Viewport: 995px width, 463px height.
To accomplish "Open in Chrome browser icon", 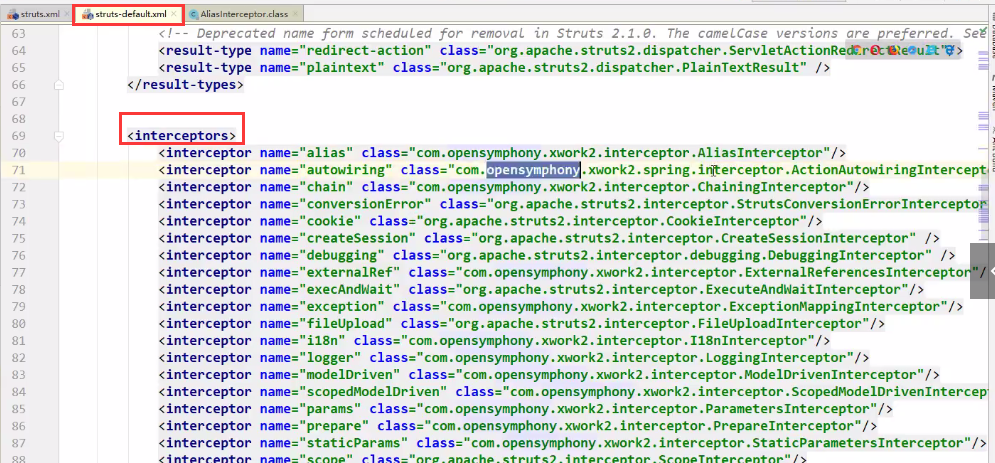I will click(859, 49).
